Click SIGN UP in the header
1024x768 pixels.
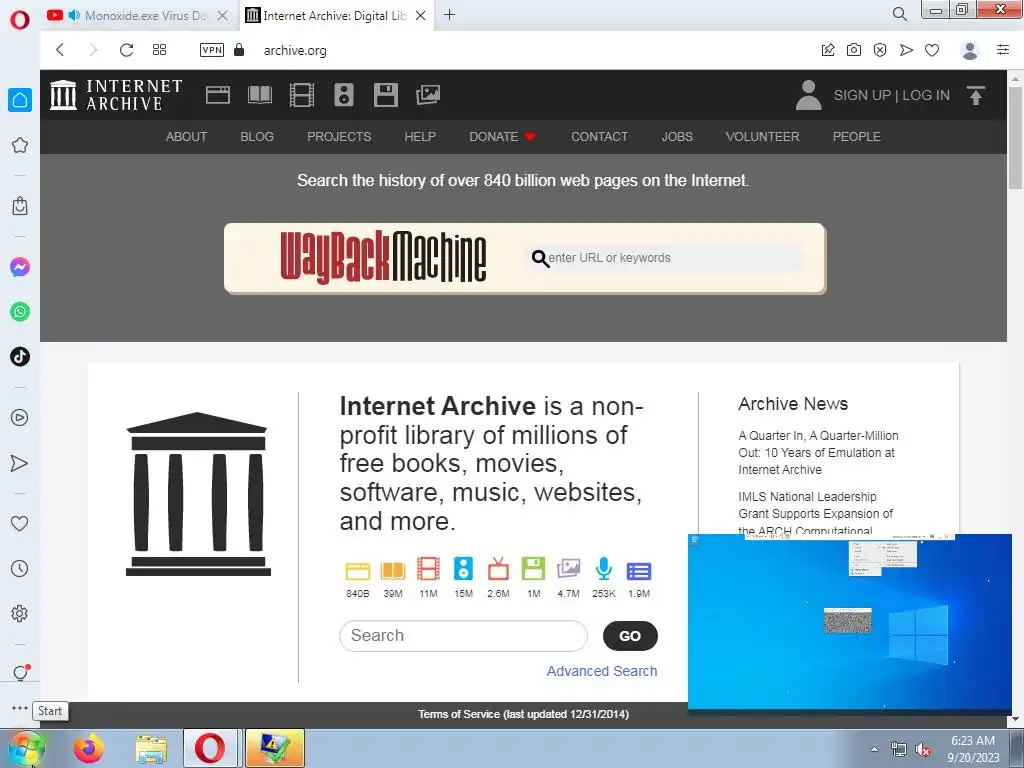(x=861, y=95)
